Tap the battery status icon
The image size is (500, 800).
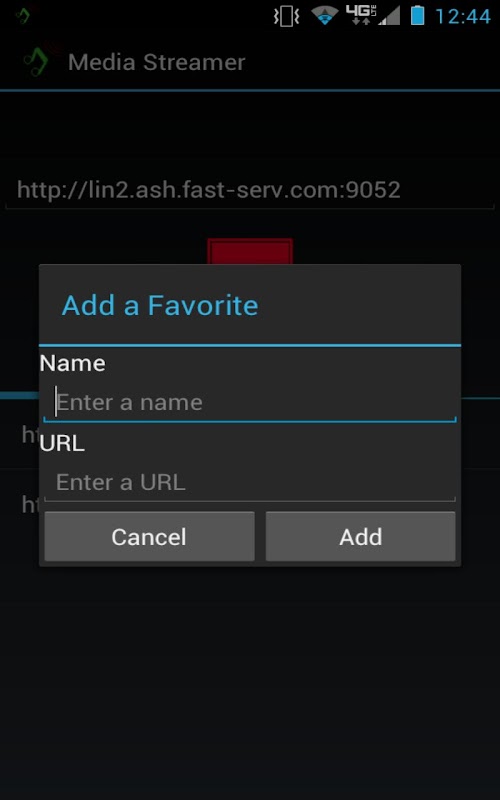[418, 16]
